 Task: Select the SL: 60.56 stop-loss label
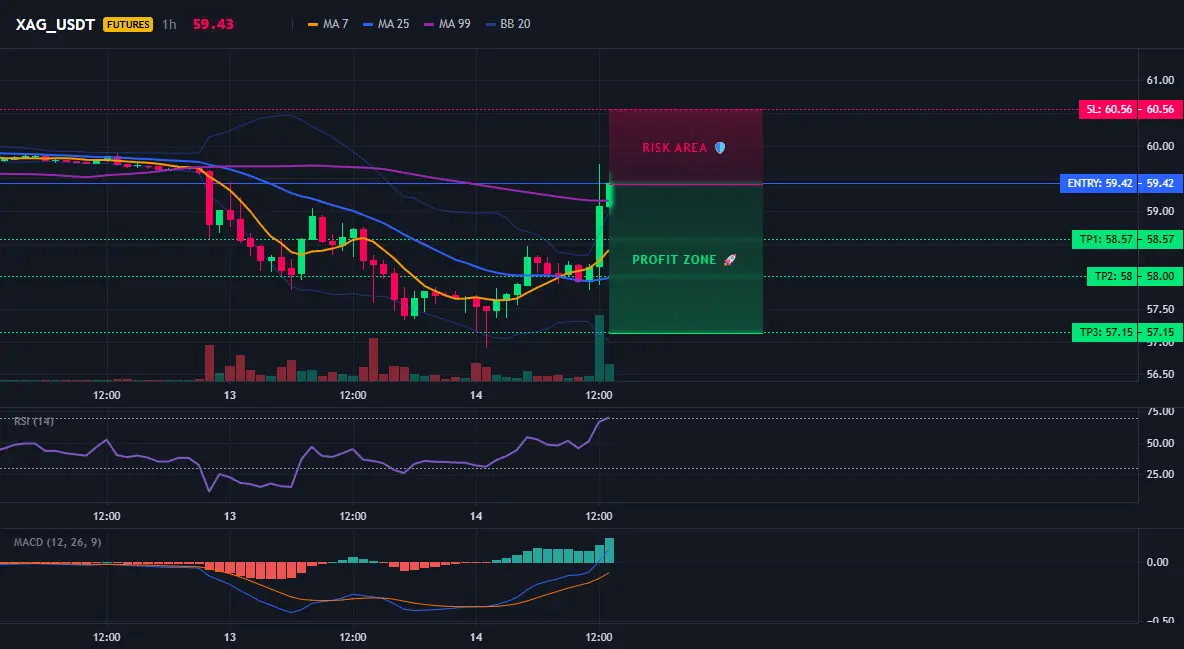(x=1108, y=110)
